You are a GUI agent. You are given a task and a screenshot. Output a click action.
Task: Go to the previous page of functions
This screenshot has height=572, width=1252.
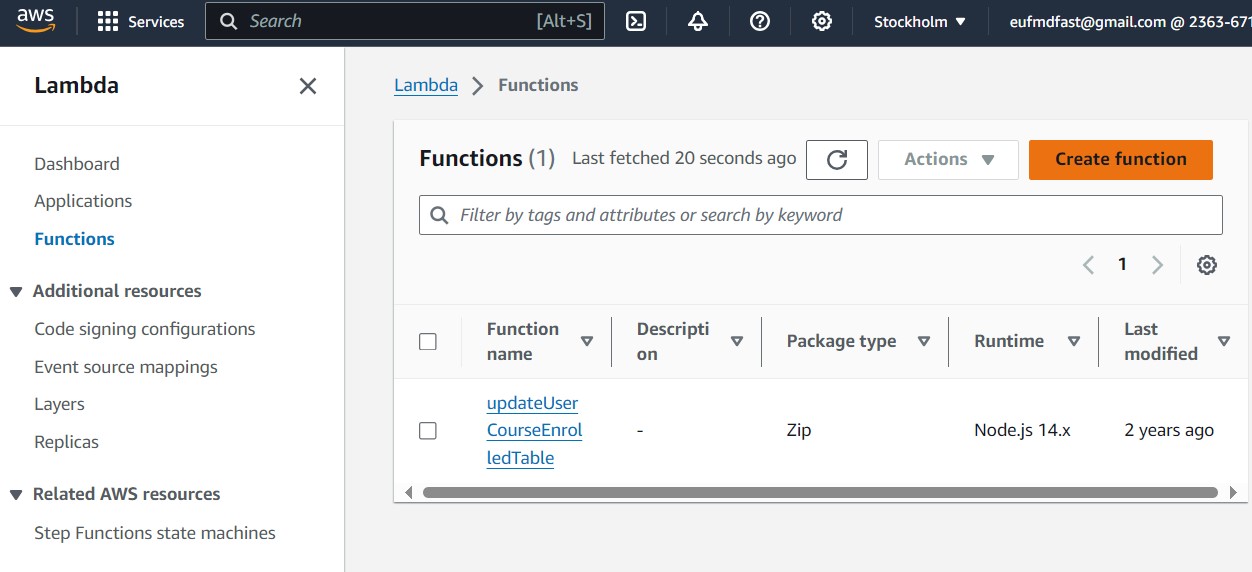click(1089, 265)
